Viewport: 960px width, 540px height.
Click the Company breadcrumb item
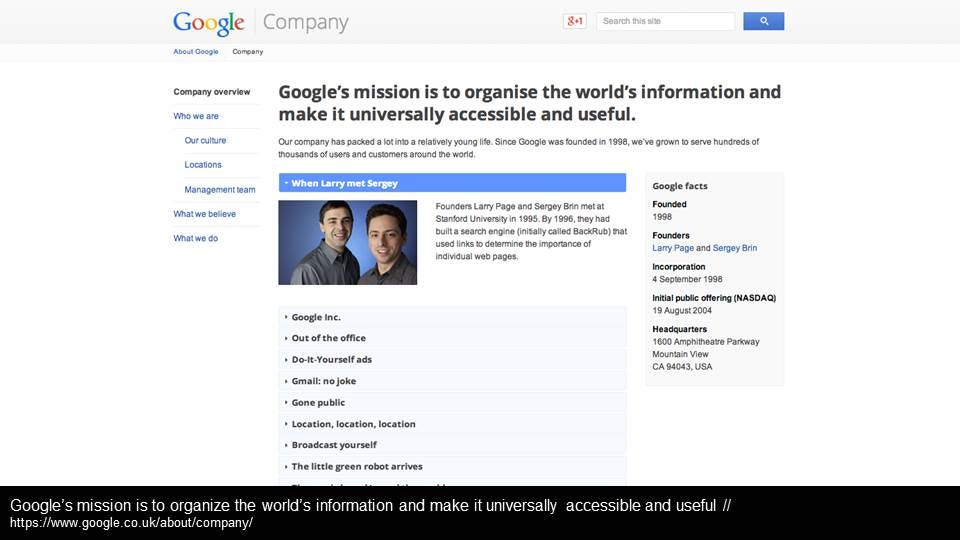tap(247, 51)
